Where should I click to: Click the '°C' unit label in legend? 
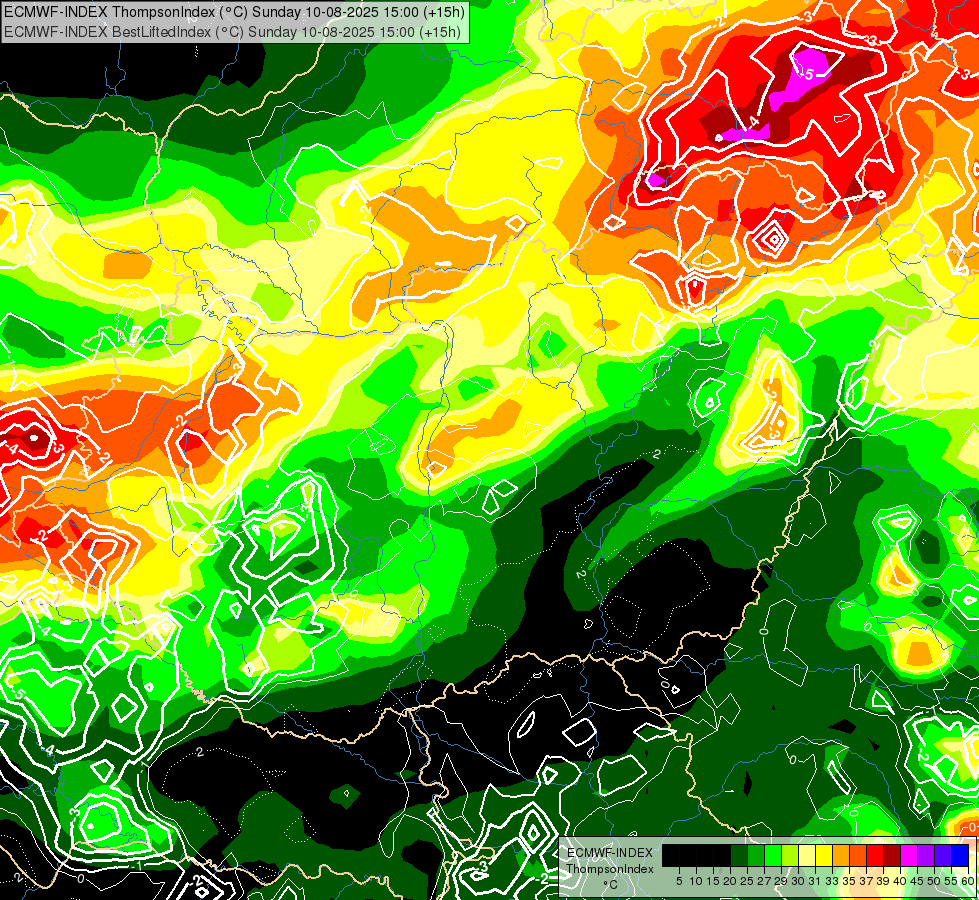(609, 885)
